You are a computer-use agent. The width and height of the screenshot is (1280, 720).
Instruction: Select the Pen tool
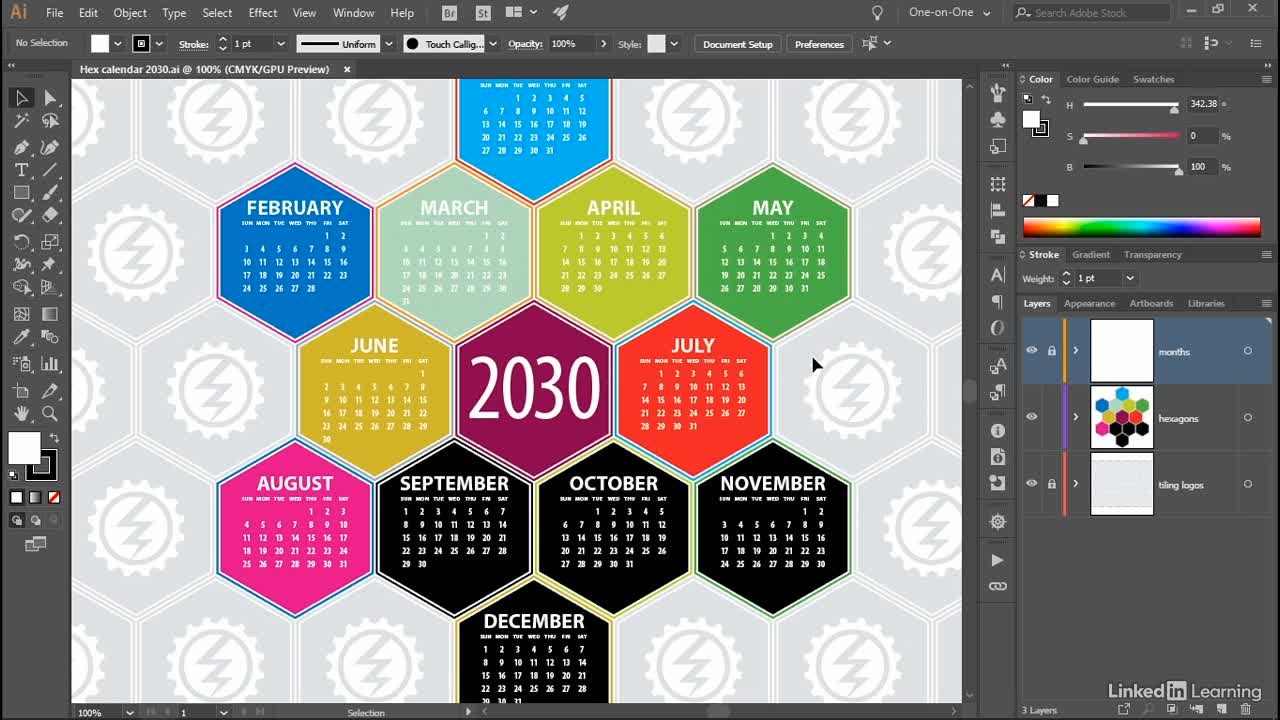pyautogui.click(x=21, y=147)
